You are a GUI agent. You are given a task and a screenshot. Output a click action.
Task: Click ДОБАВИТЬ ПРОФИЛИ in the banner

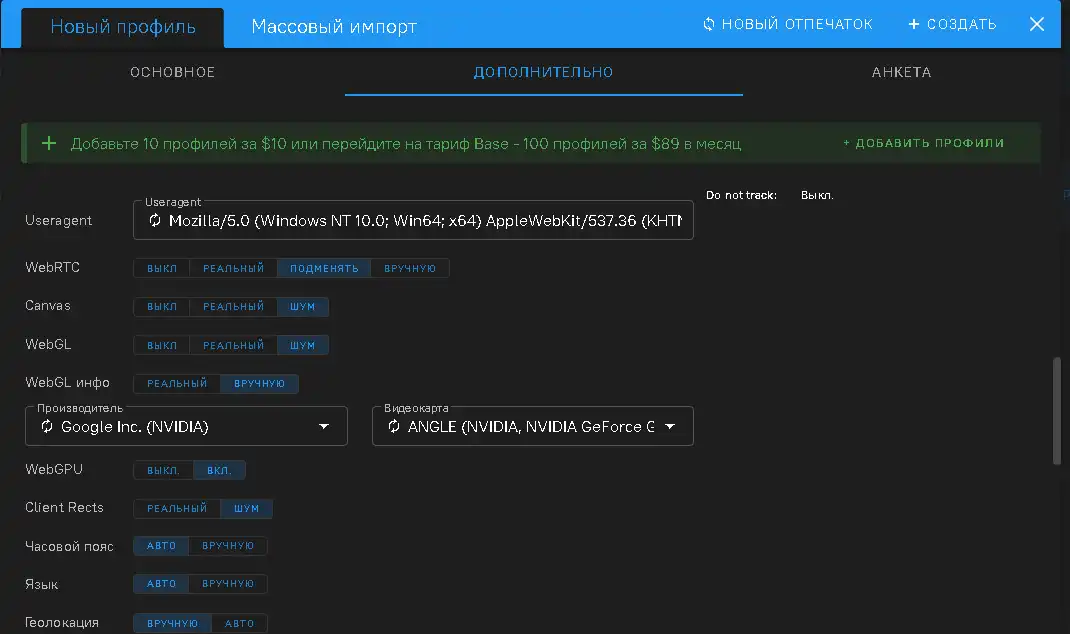[x=924, y=143]
